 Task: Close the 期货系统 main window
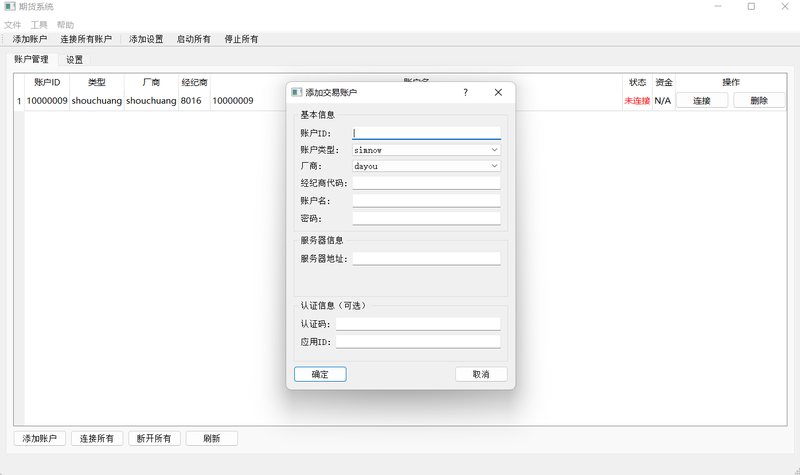(785, 7)
